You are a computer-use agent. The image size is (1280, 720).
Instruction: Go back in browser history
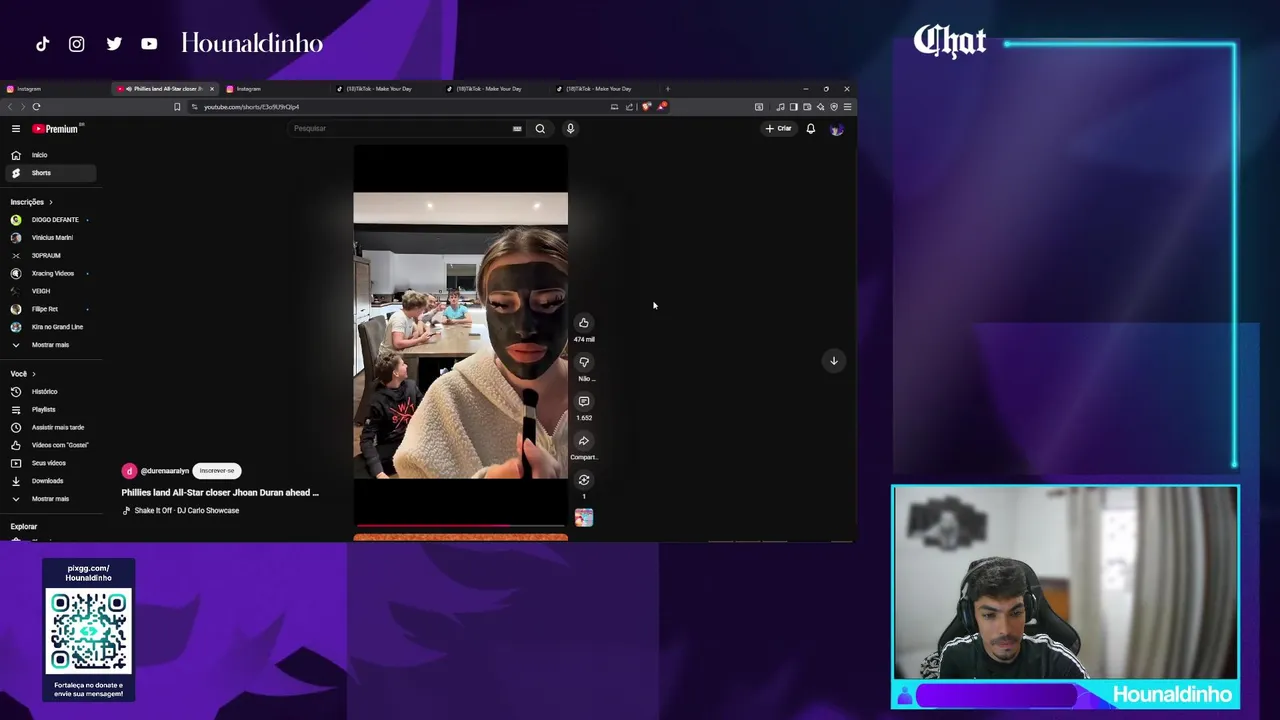(10, 106)
